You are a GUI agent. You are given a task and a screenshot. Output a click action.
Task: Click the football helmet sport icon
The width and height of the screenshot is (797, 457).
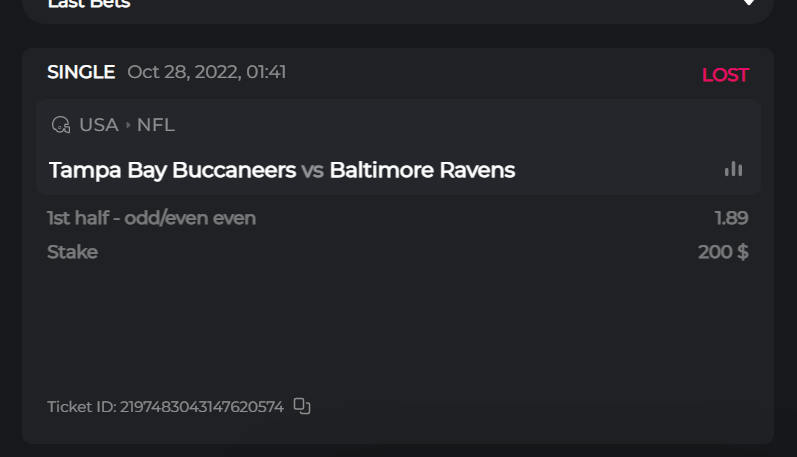[61, 125]
